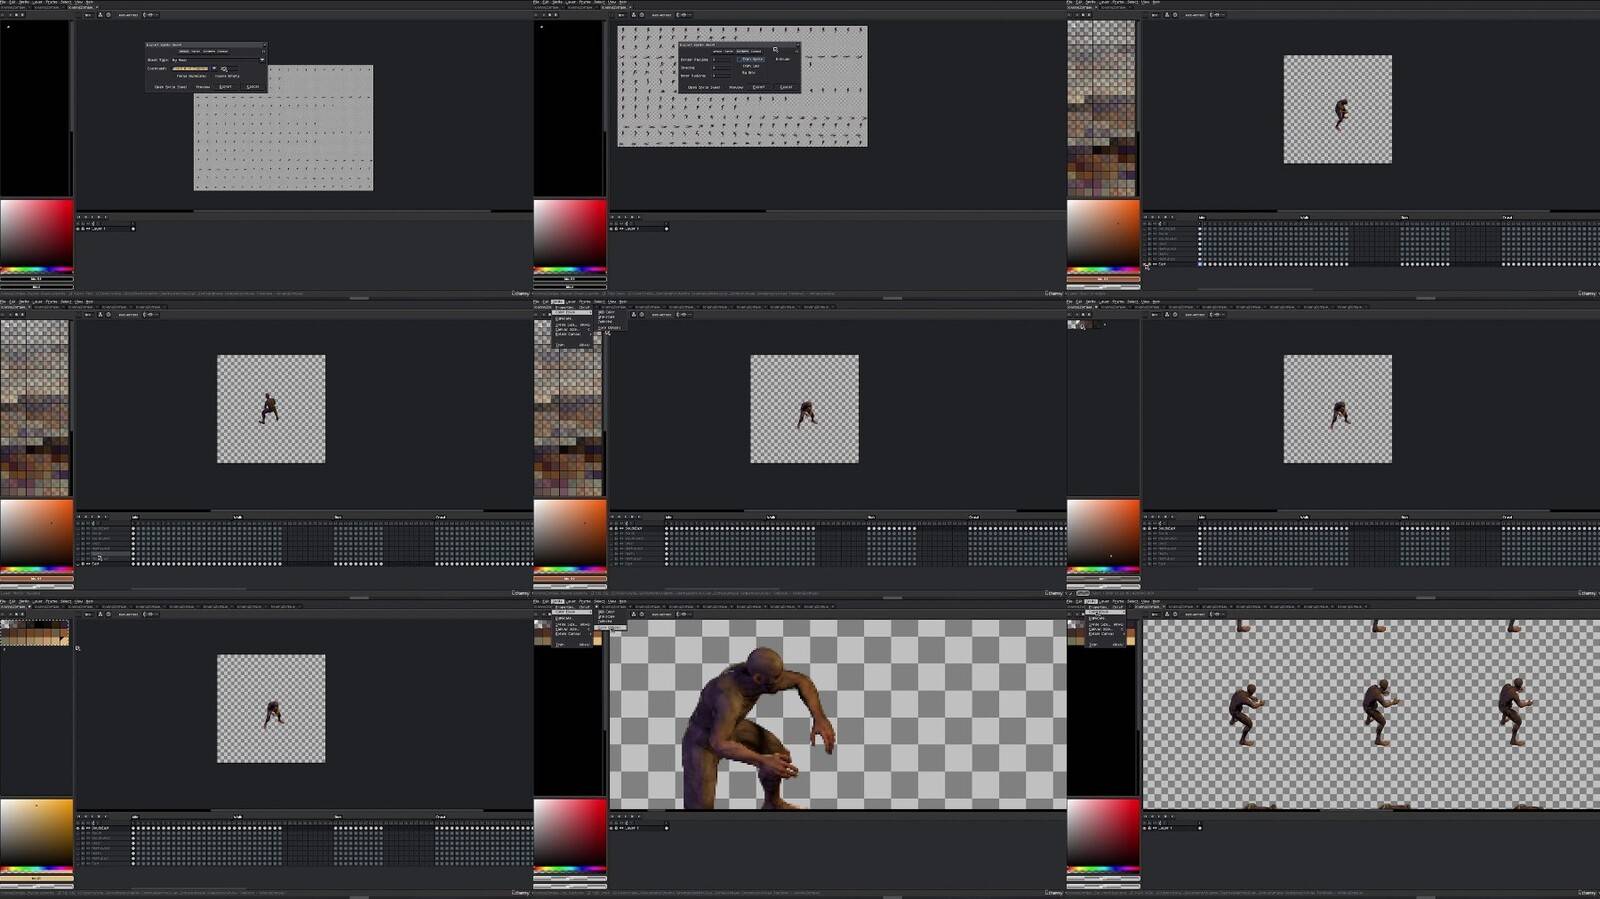This screenshot has width=1600, height=899.
Task: Click Cancel button in top-middle export dialog
Action: point(786,87)
